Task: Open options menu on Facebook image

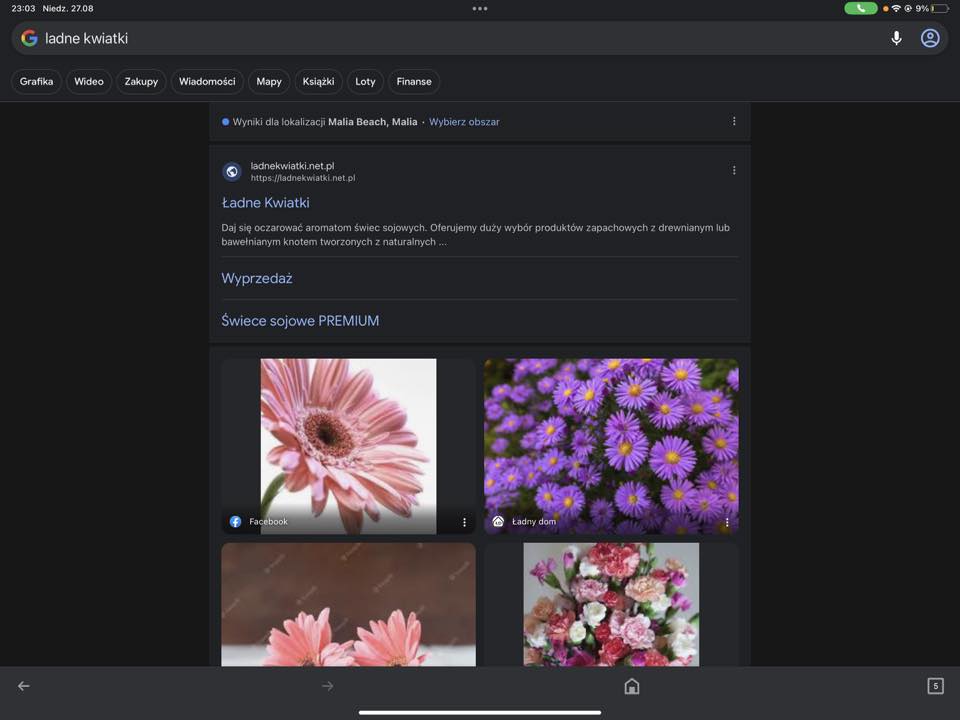Action: coord(464,522)
